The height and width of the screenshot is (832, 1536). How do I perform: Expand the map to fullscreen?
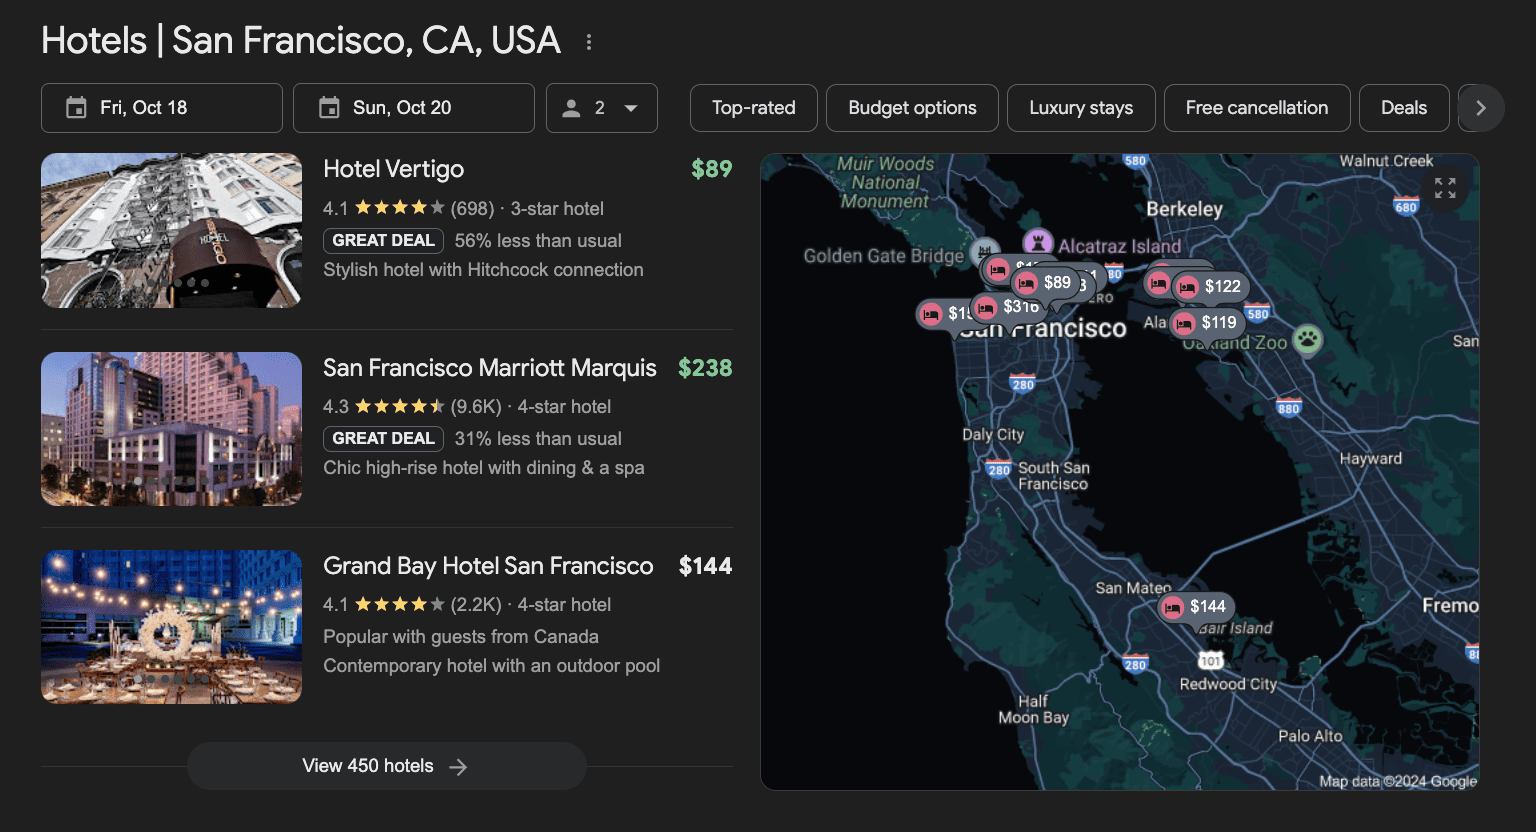pyautogui.click(x=1445, y=188)
